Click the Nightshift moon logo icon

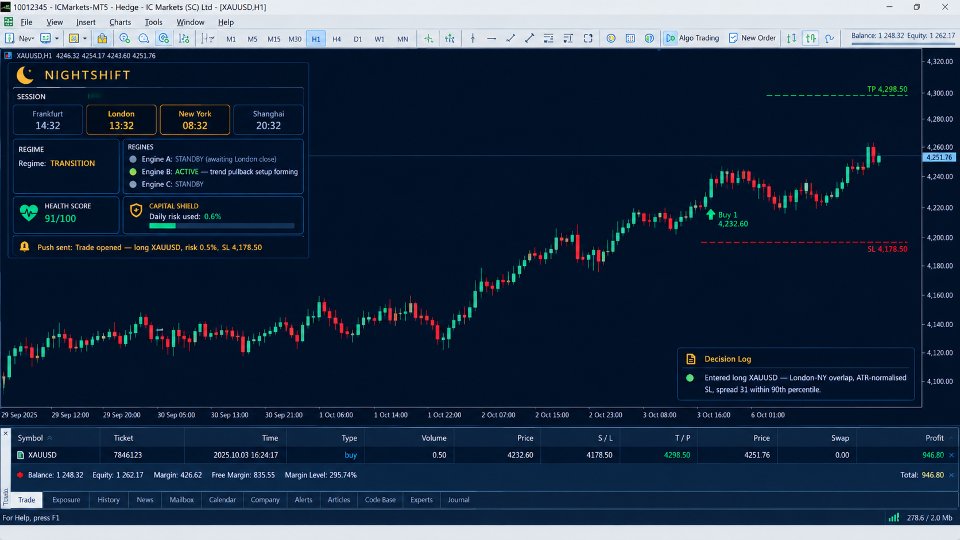tap(25, 75)
